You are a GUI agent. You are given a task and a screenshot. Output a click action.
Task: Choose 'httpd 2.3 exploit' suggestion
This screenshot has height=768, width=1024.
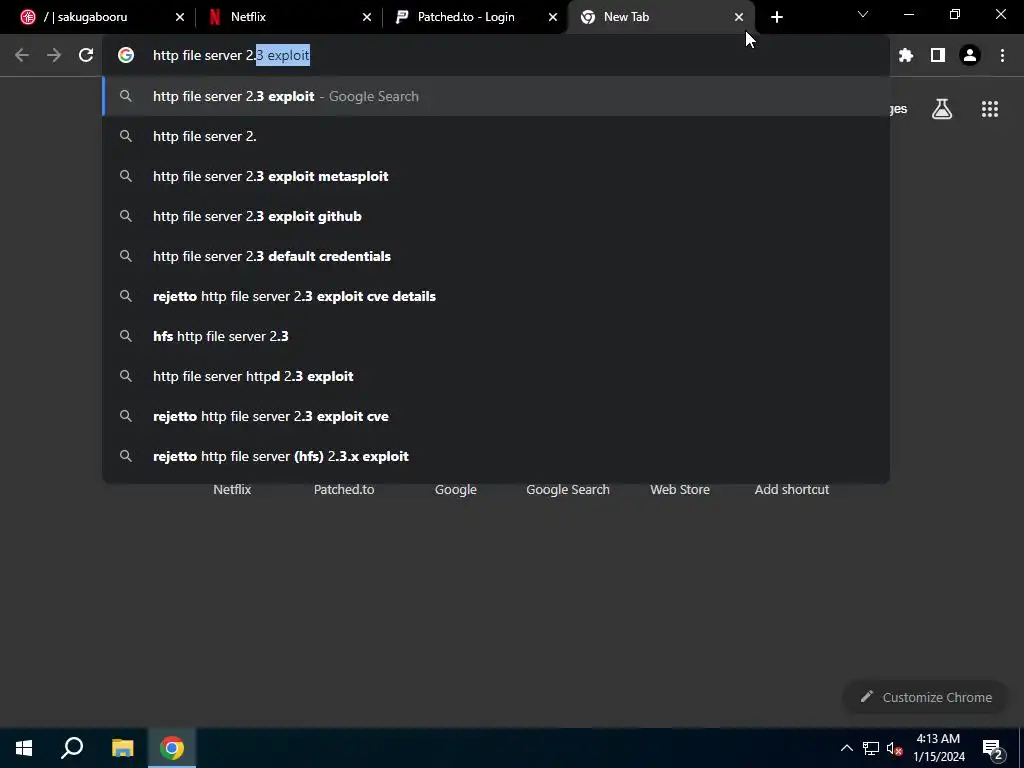coord(496,376)
